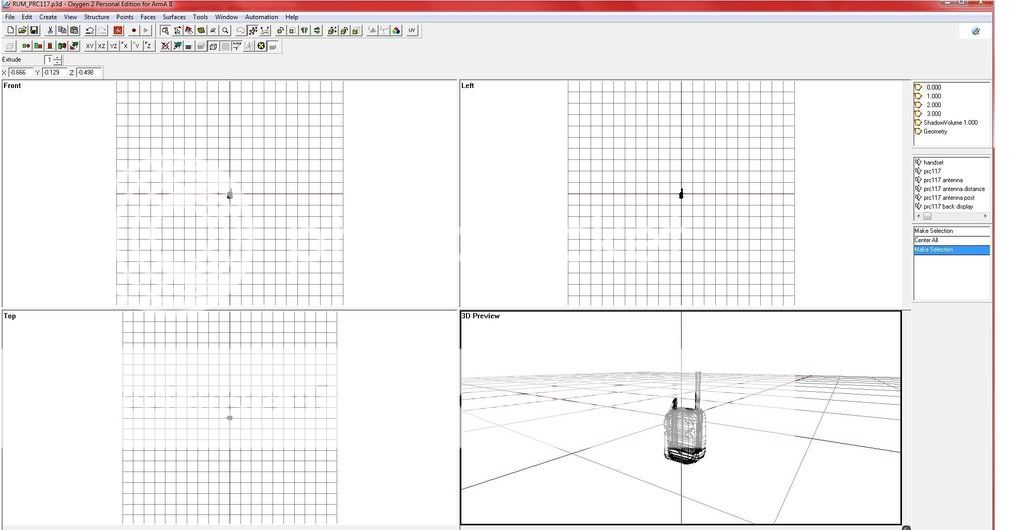Click the Open file folder icon
The image size is (1024, 530).
(22, 31)
